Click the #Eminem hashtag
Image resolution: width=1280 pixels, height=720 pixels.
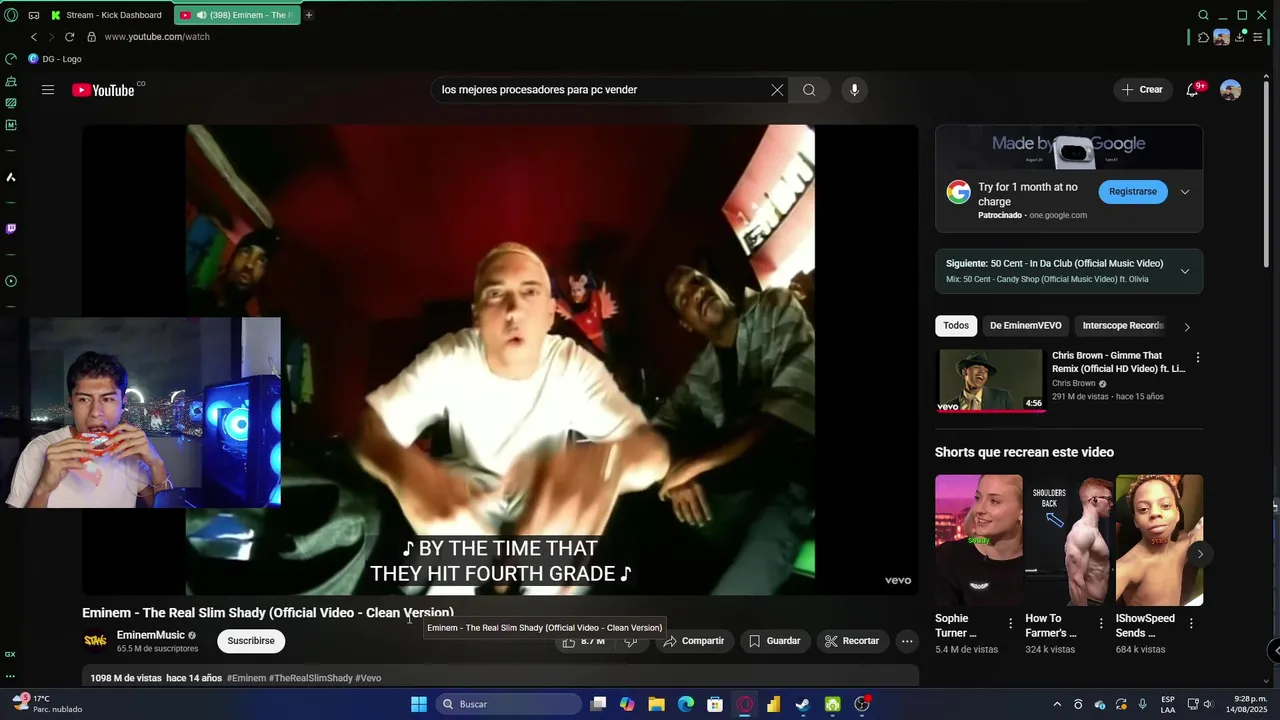point(247,678)
